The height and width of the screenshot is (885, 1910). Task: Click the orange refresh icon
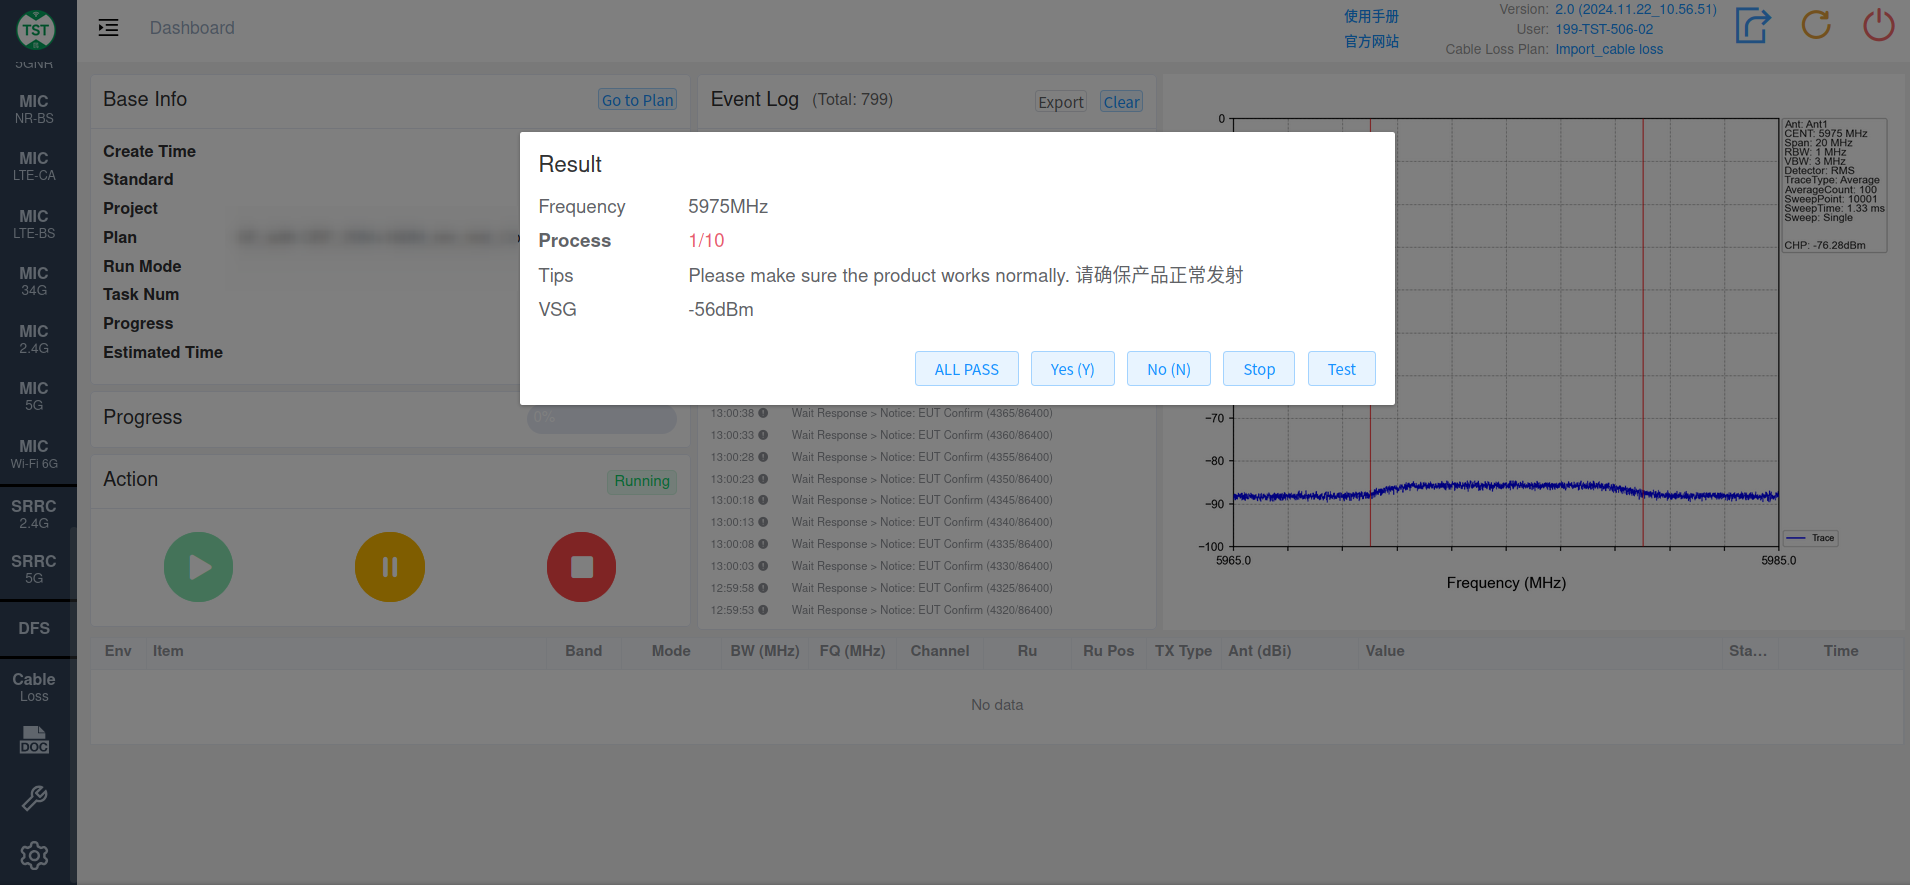(x=1816, y=25)
